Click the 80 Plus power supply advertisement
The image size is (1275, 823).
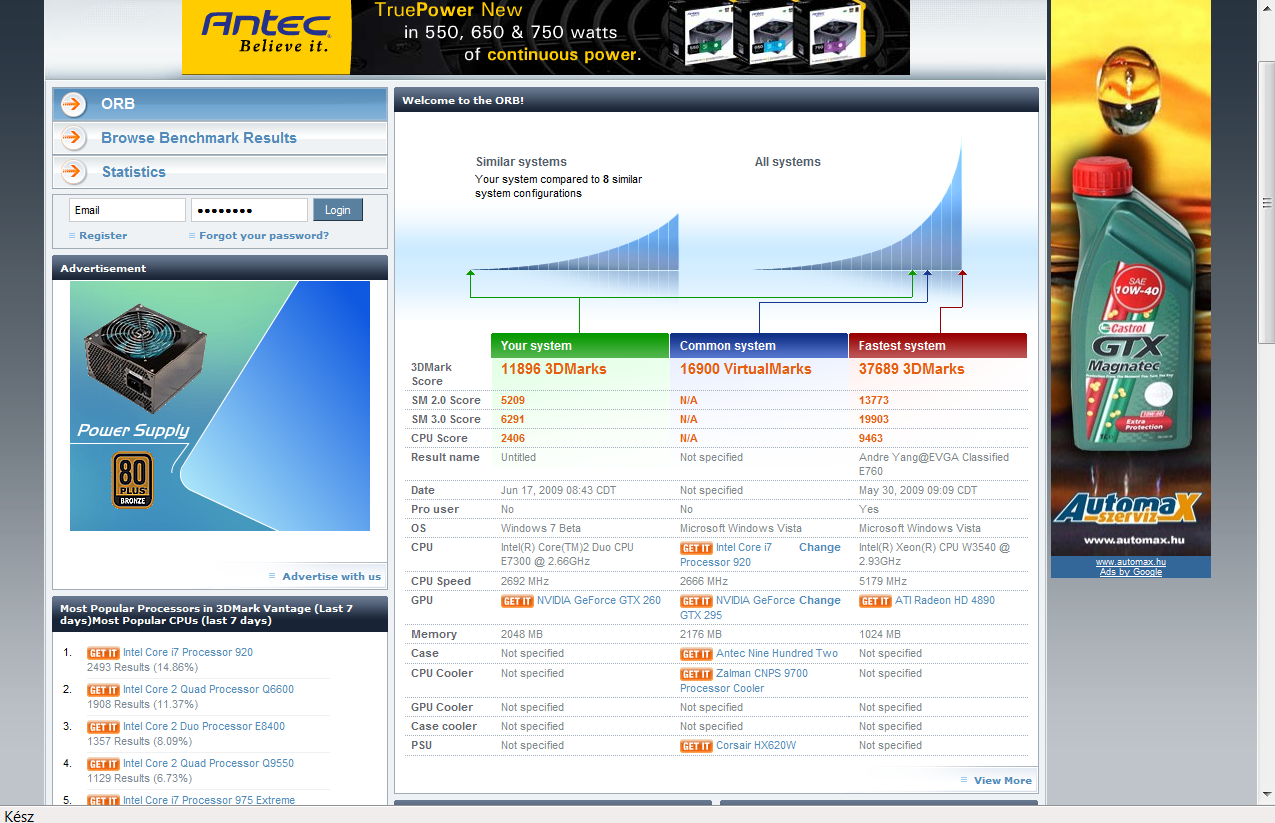220,406
